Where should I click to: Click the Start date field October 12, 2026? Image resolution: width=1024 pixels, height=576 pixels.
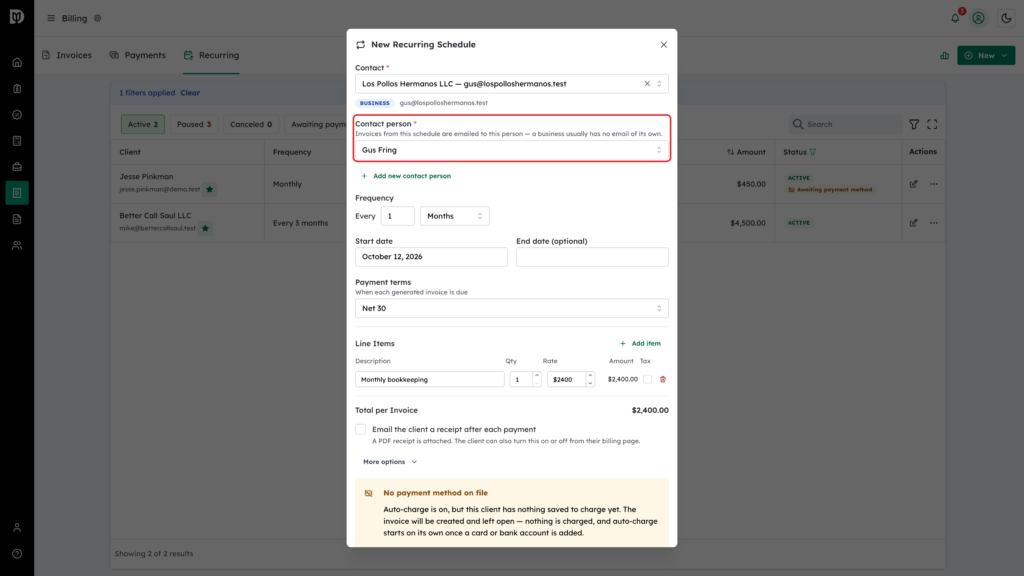click(x=431, y=257)
